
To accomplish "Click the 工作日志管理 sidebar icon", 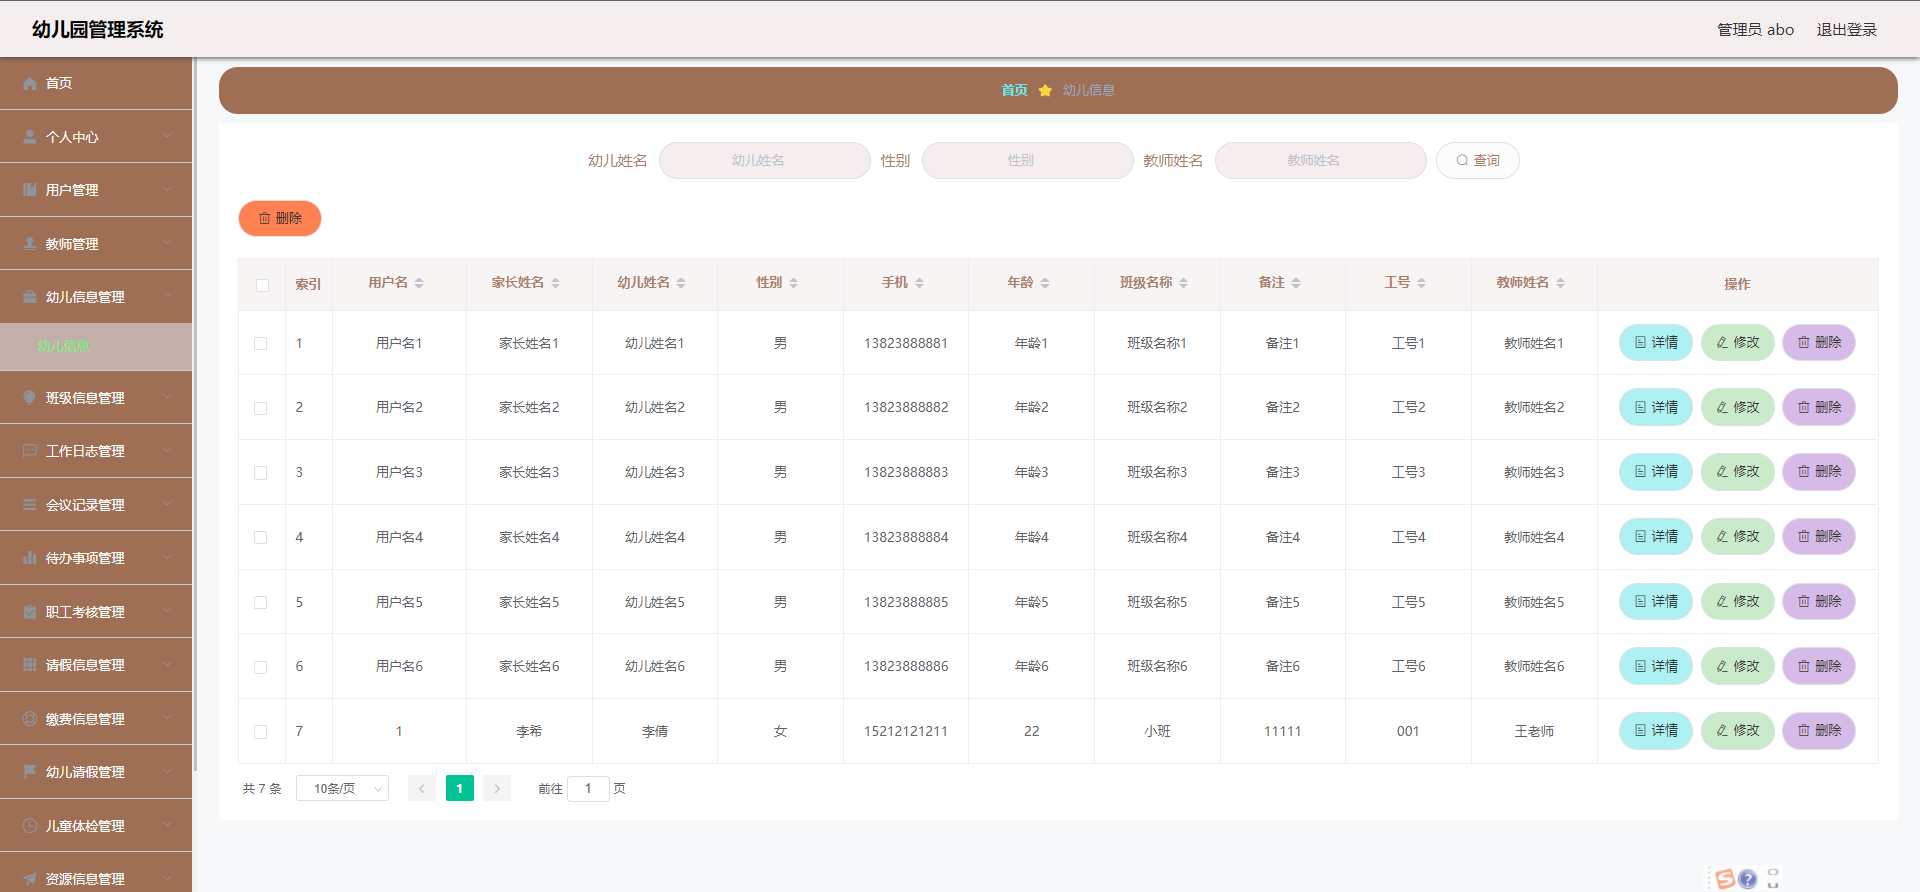I will (x=30, y=451).
